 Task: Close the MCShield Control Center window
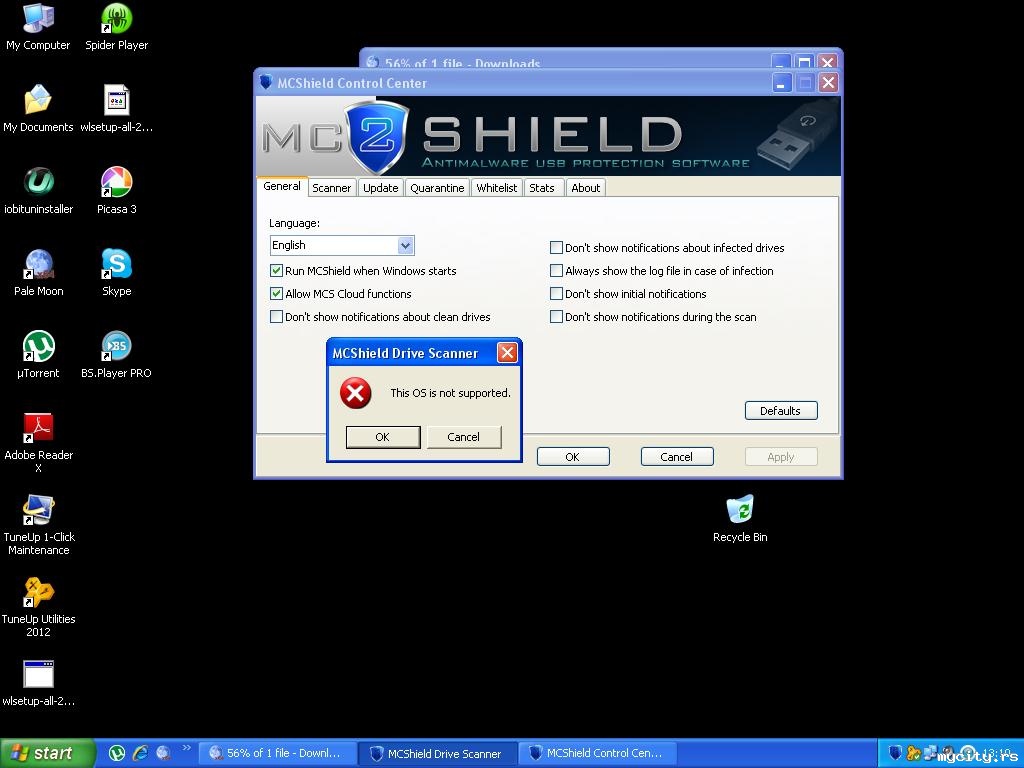[828, 82]
